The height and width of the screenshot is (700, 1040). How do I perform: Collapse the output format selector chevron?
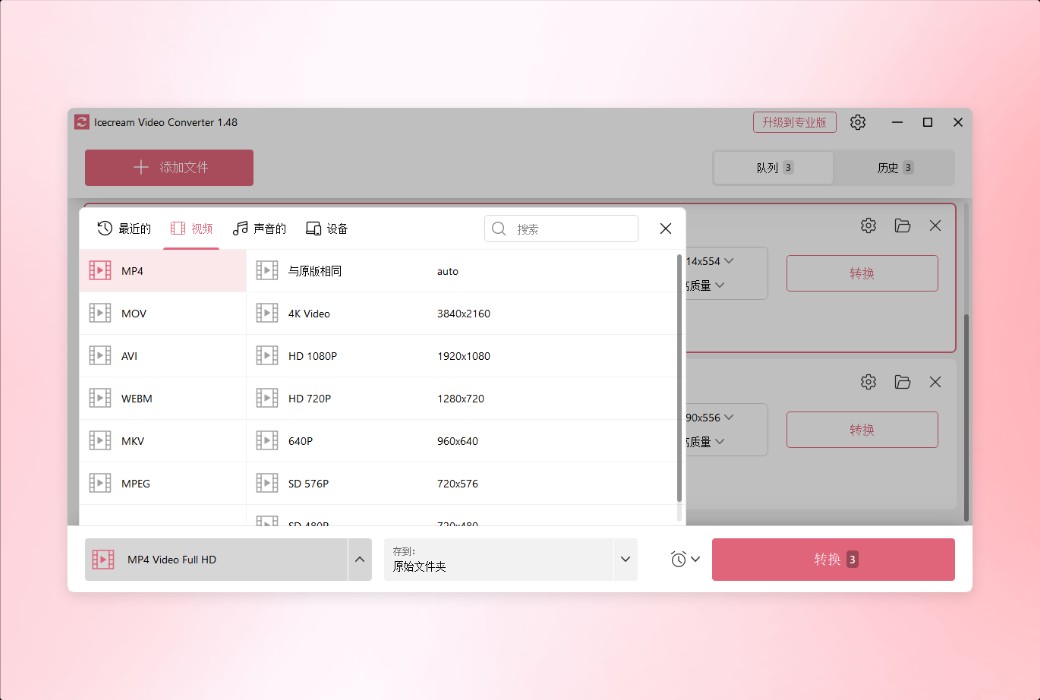coord(360,559)
